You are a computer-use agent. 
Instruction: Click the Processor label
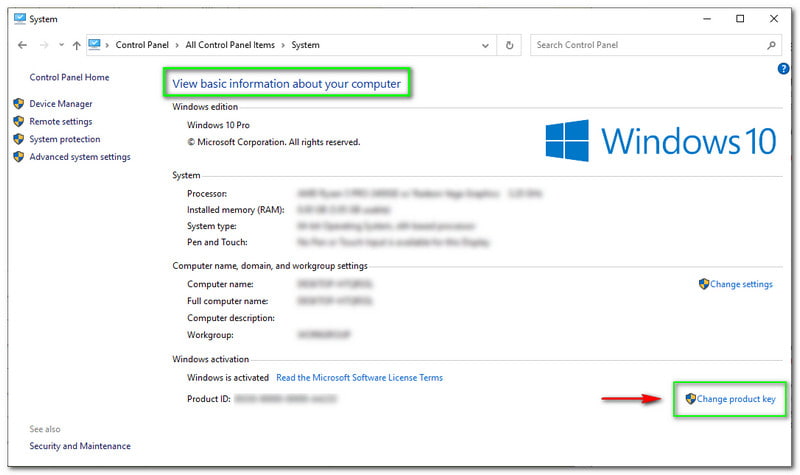pos(207,194)
